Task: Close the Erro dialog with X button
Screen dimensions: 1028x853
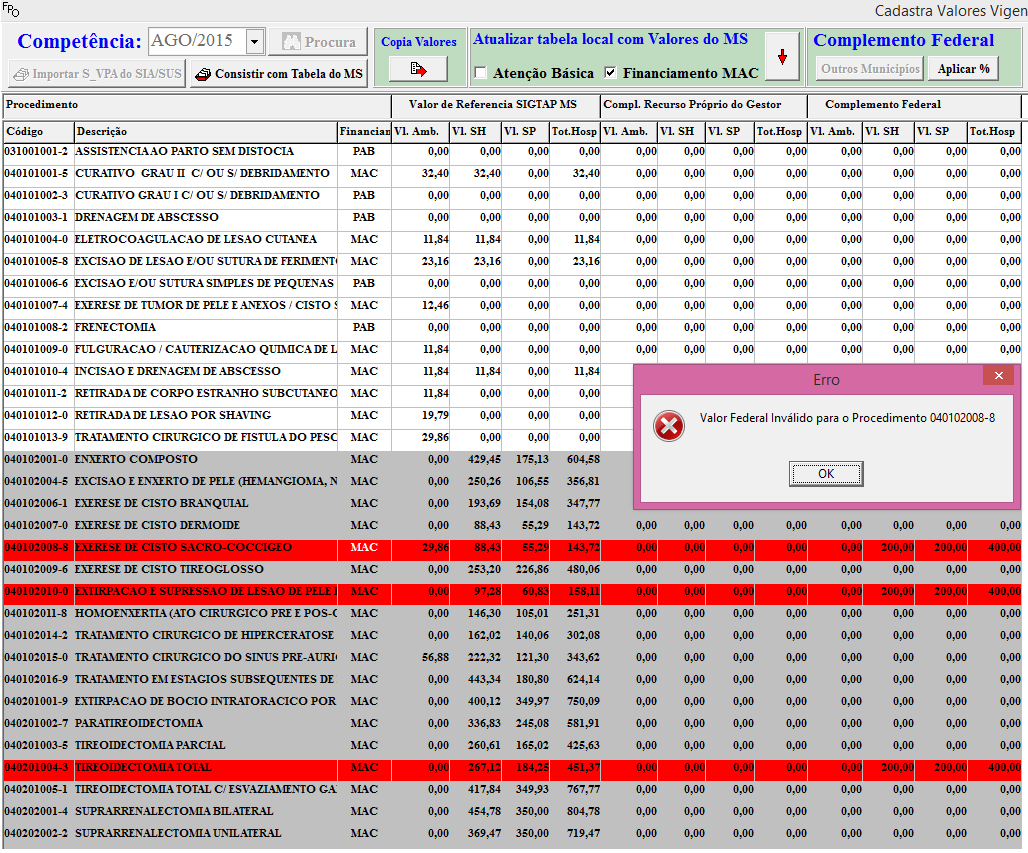Action: pos(997,376)
